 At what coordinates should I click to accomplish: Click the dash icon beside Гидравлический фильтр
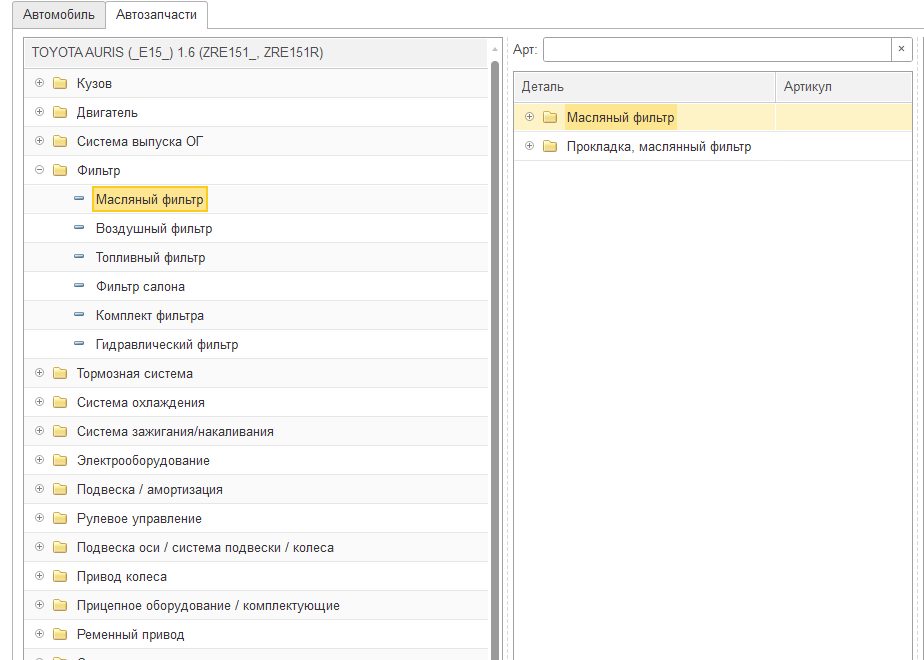coord(79,344)
